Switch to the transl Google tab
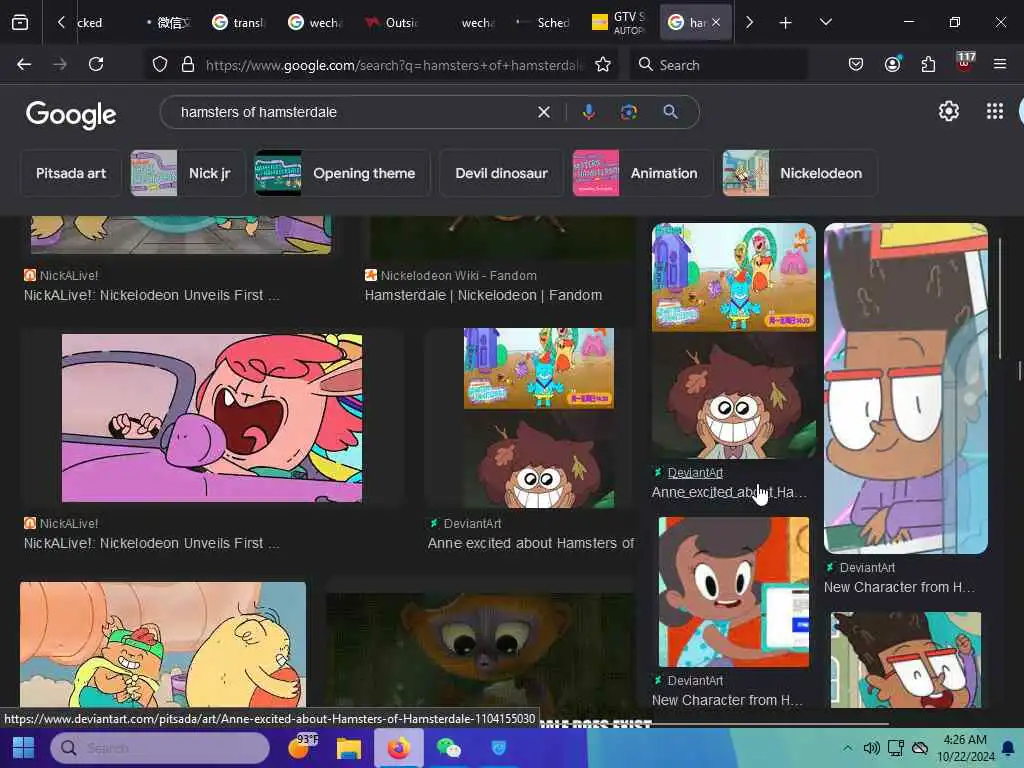Image resolution: width=1024 pixels, height=768 pixels. 239,23
